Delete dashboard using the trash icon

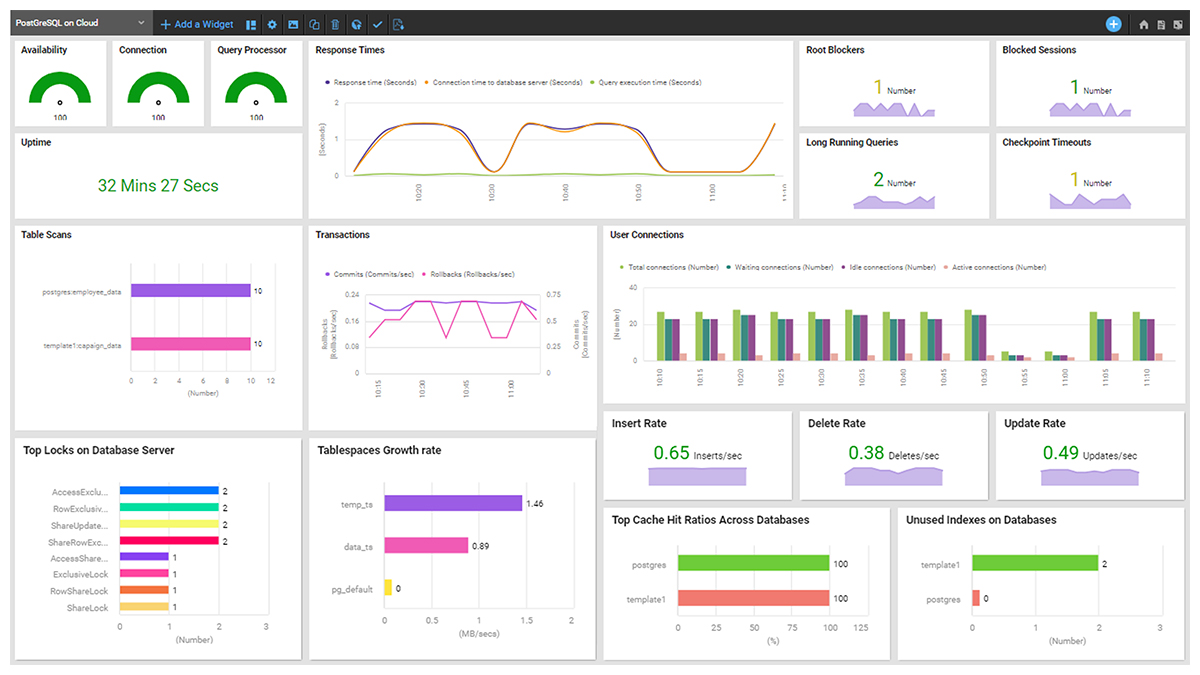point(335,24)
